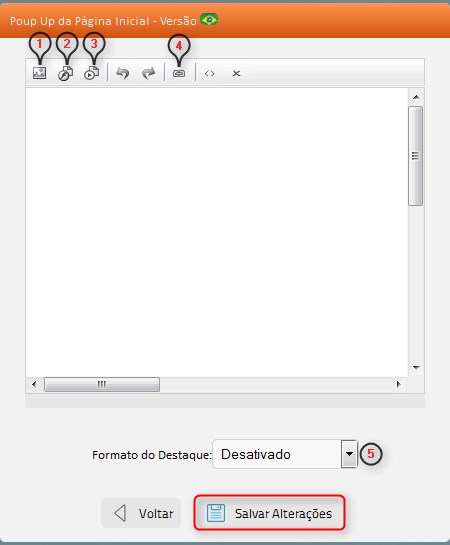Screen dimensions: 450x545
Task: Click the horizontal scrollbar thumb
Action: (102, 384)
